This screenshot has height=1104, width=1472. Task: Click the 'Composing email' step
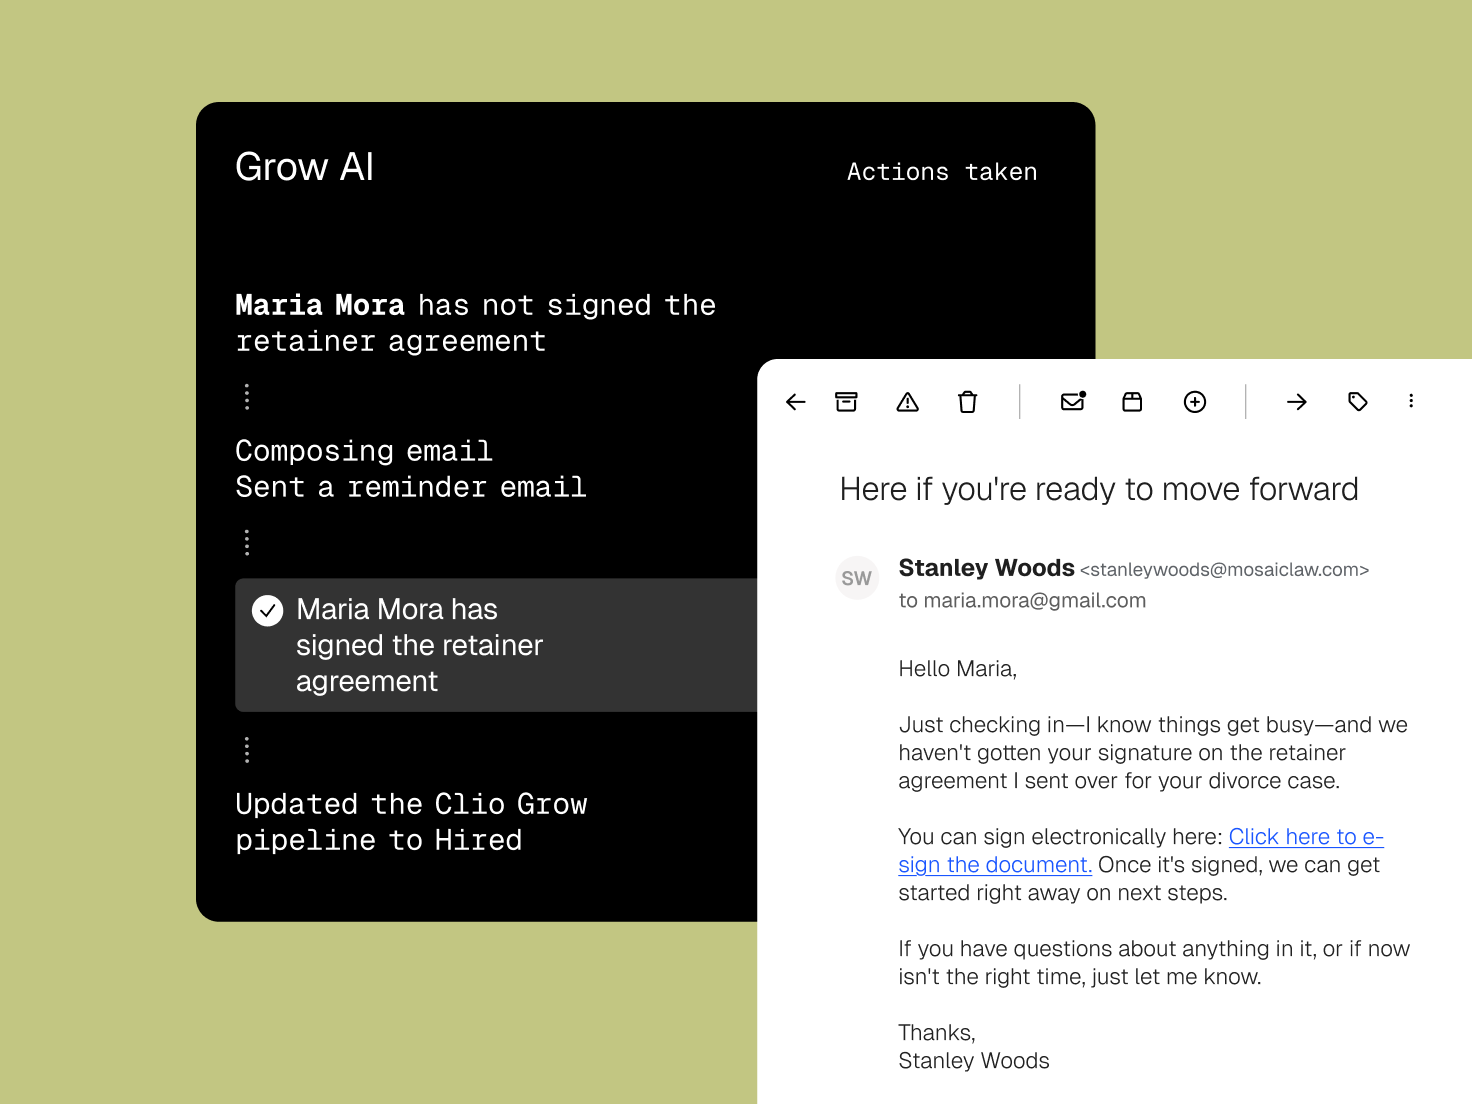(364, 451)
